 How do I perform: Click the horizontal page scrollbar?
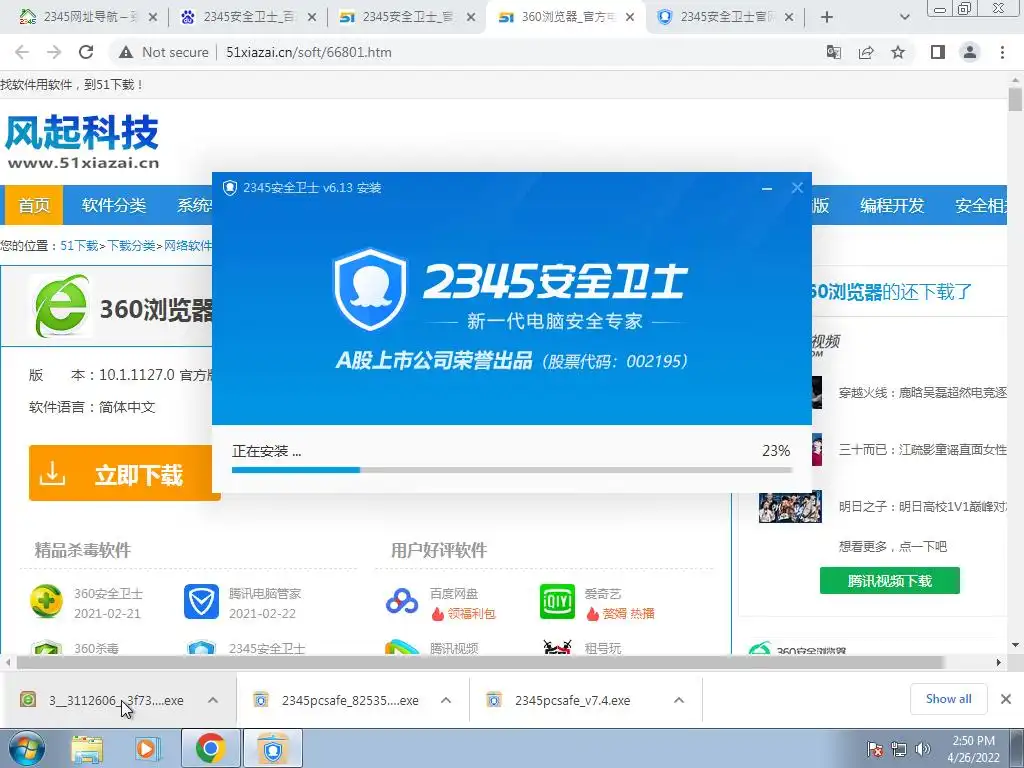tap(480, 662)
